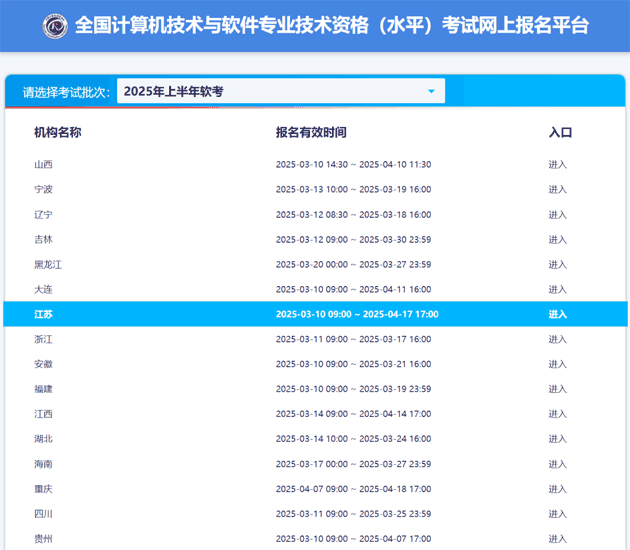The image size is (630, 550).
Task: Click the 报名有效时间 column header
Action: [x=311, y=132]
